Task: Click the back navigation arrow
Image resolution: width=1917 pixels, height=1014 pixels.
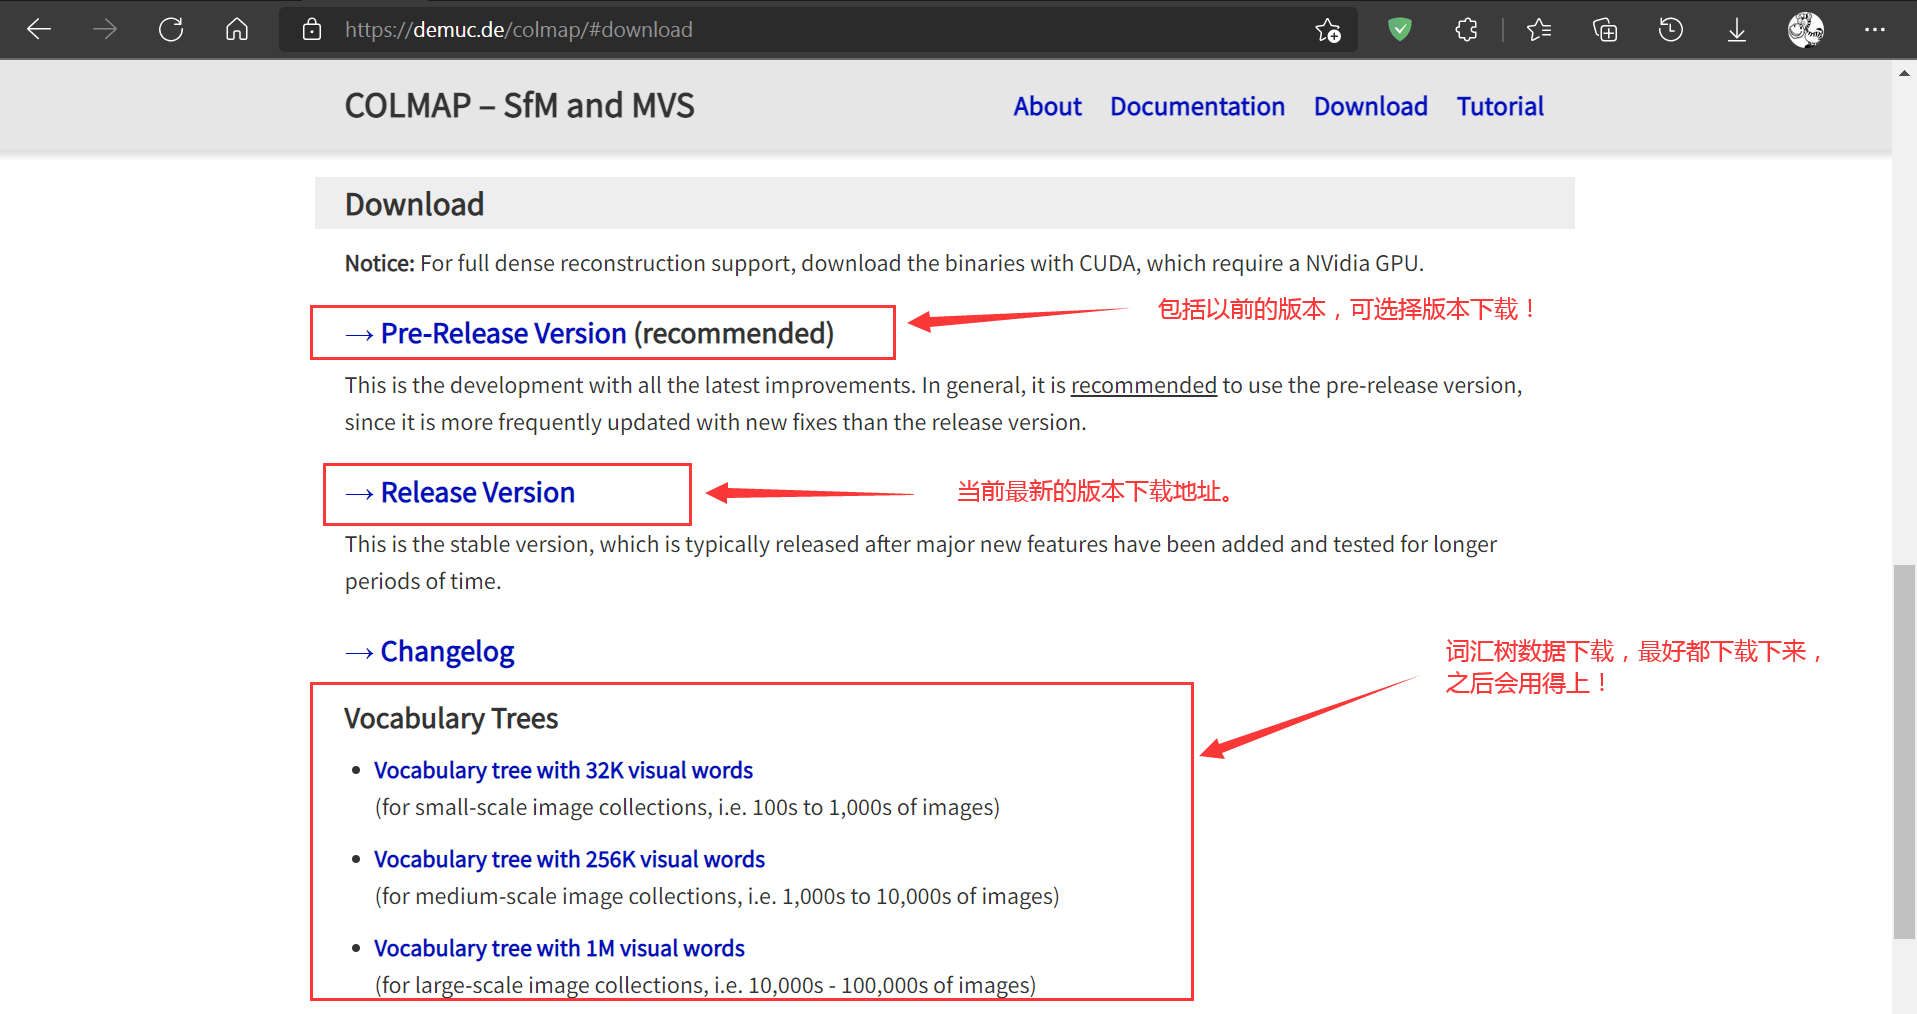Action: [x=39, y=29]
